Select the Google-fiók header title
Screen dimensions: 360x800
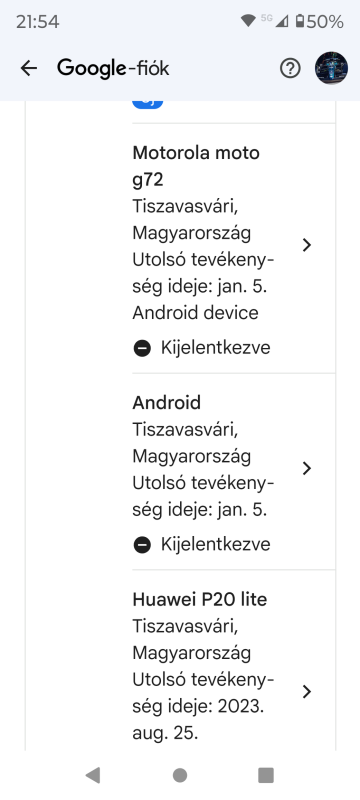[113, 68]
